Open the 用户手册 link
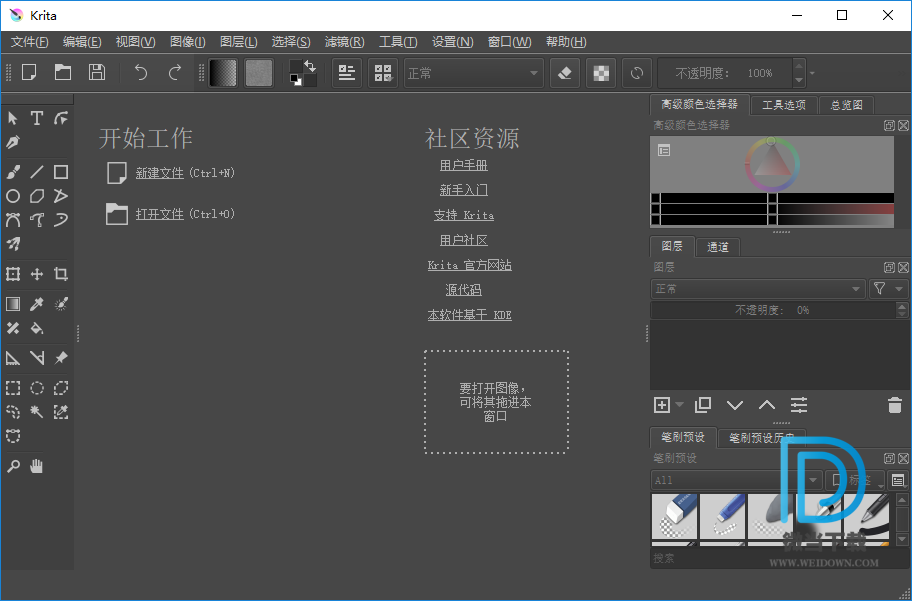Screen dimensions: 912x601 (x=464, y=165)
